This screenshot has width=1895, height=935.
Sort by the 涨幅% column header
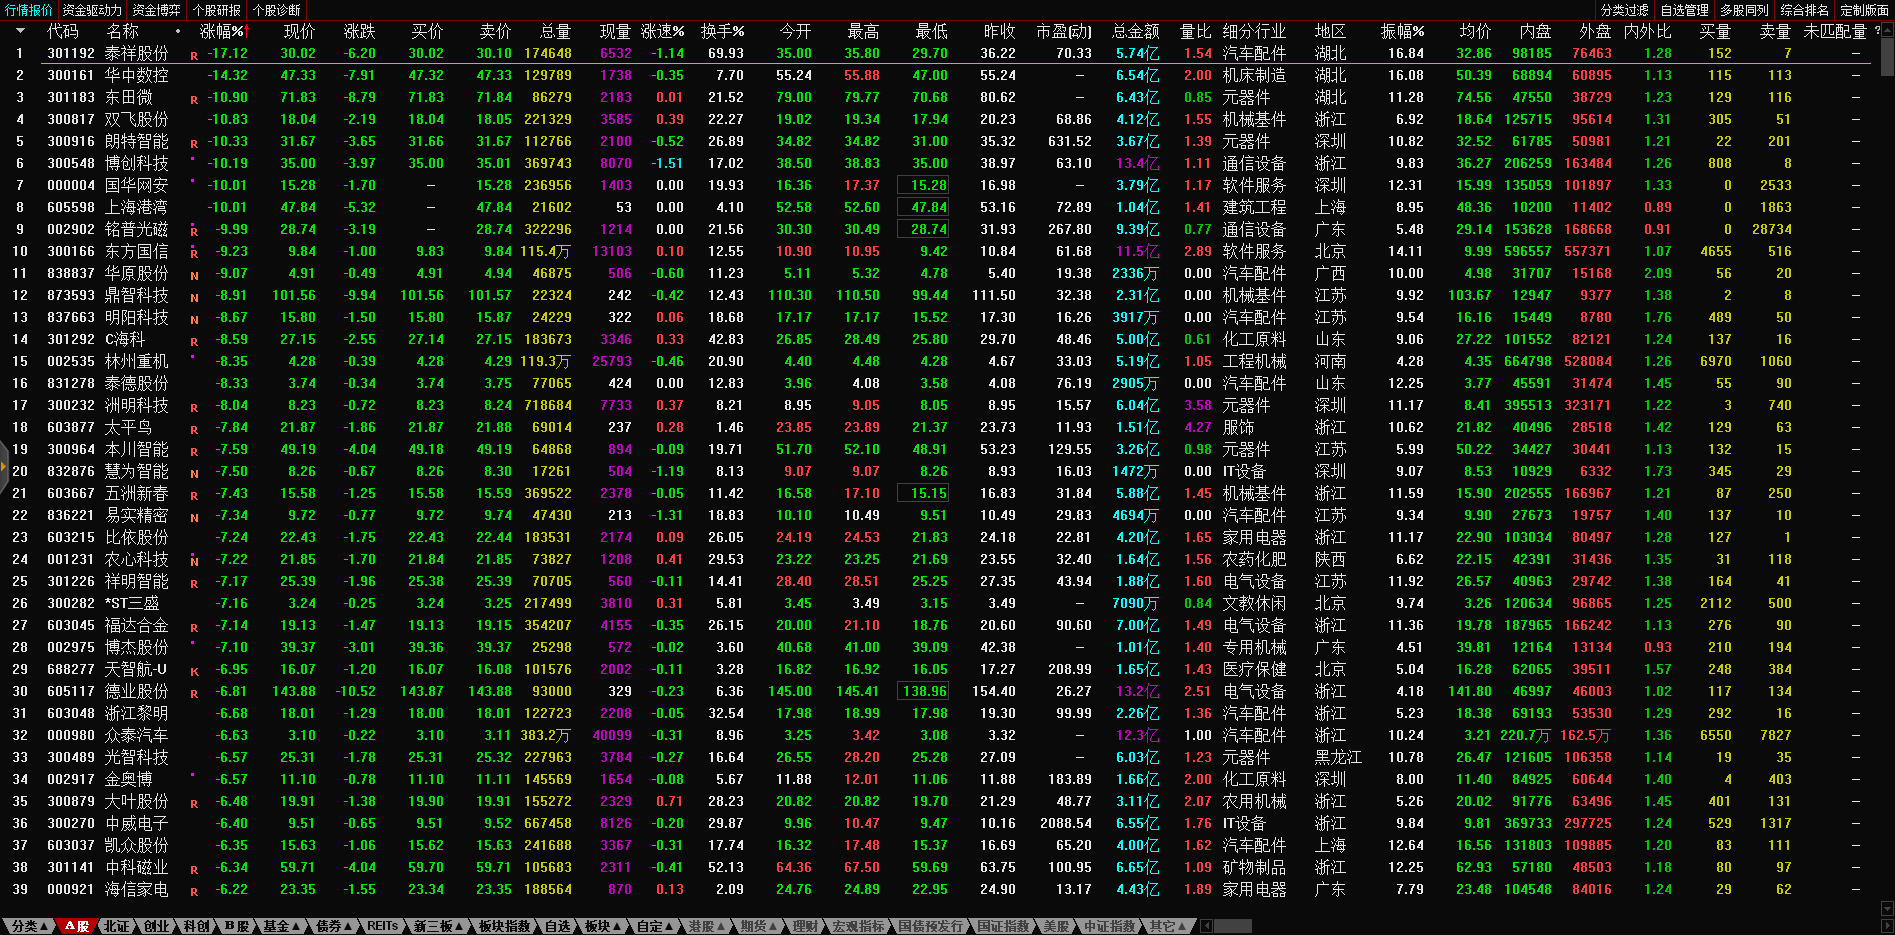(221, 31)
